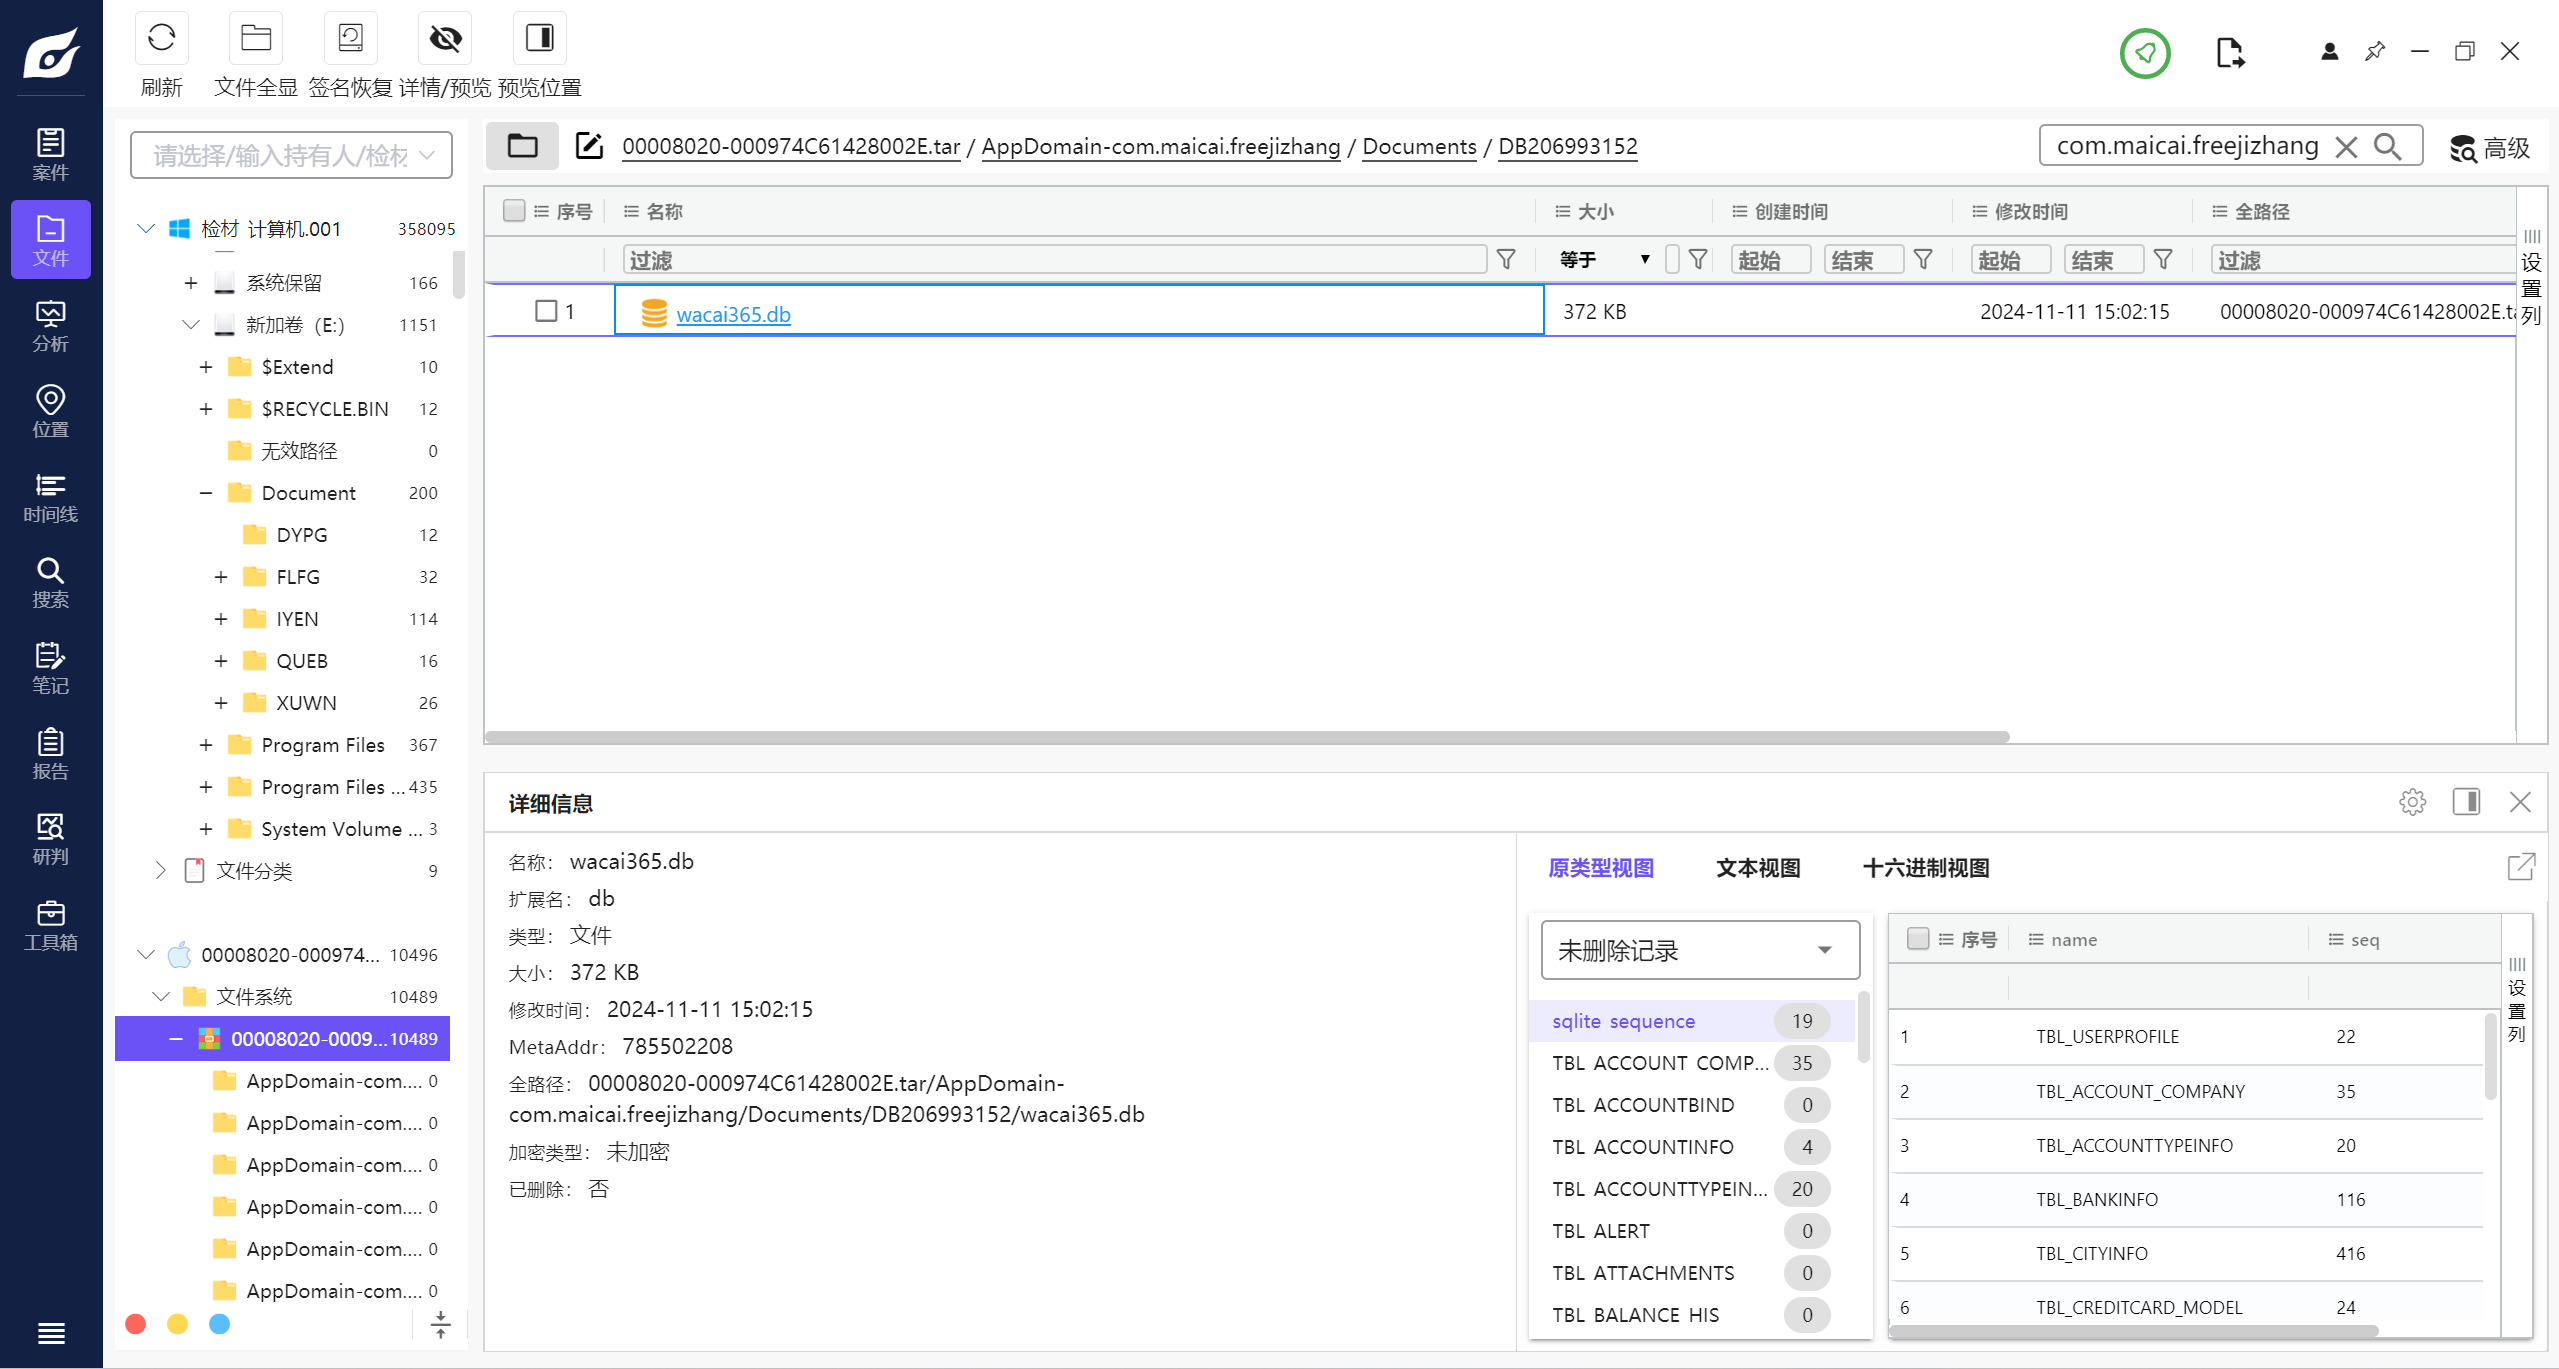Click the Location (位置) sidebar icon
Viewport: 2559px width, 1369px height.
[50, 411]
